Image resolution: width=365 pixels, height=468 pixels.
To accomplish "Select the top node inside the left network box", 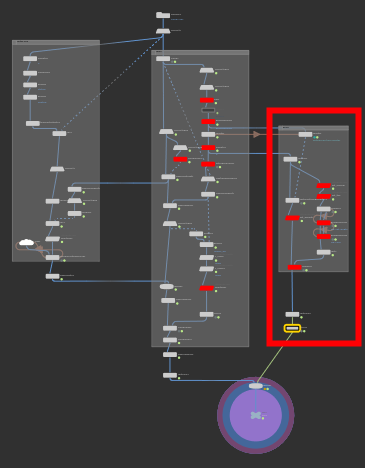I will click(x=30, y=59).
